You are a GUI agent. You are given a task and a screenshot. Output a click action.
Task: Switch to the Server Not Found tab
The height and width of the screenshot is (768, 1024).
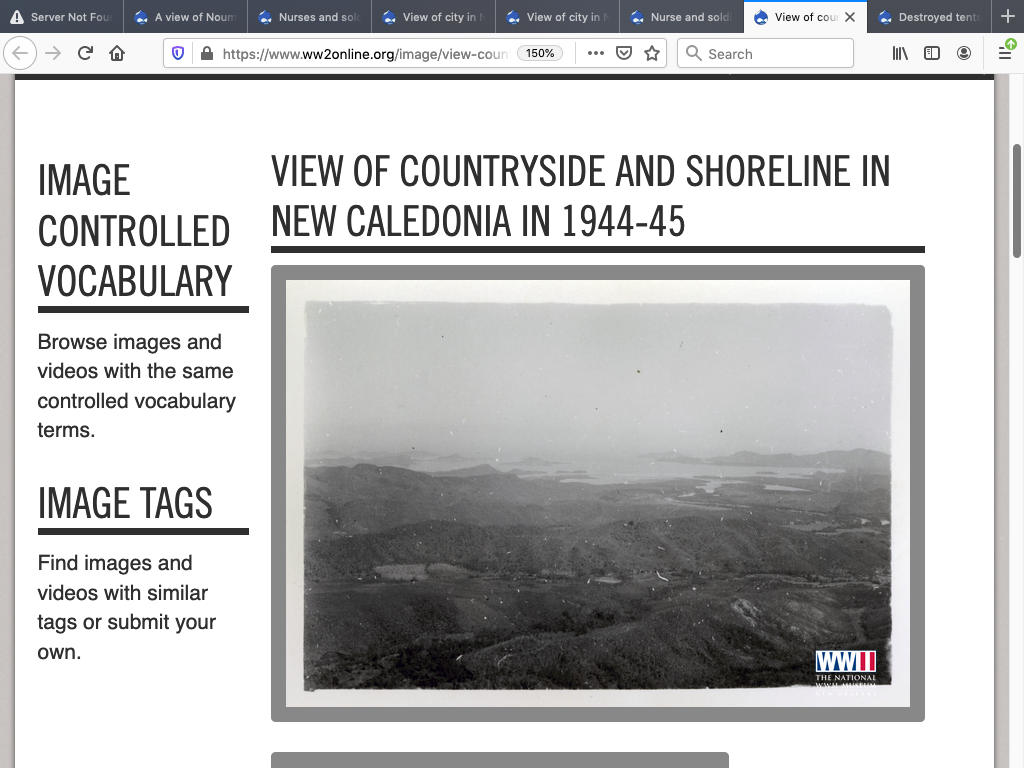click(x=62, y=17)
